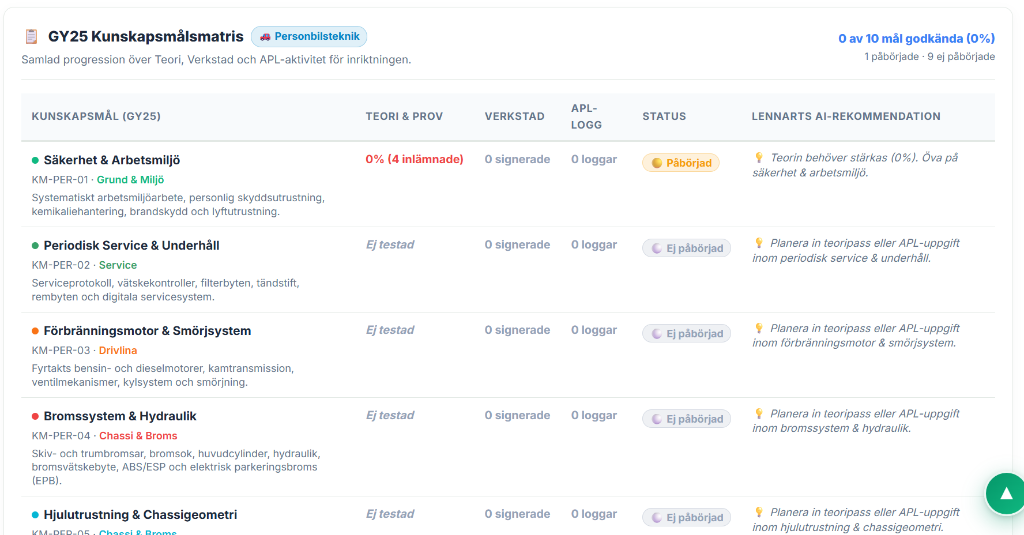The width and height of the screenshot is (1024, 535).
Task: Click the APL-Logg column header
Action: pyautogui.click(x=586, y=116)
